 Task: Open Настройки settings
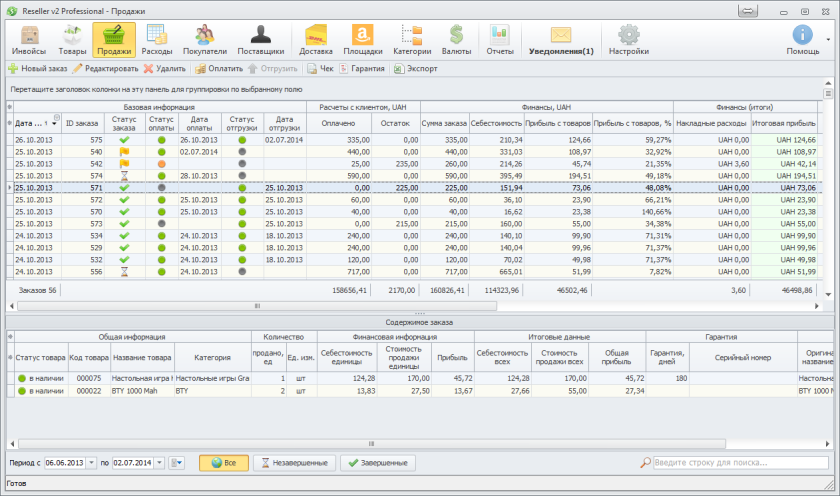pos(628,40)
